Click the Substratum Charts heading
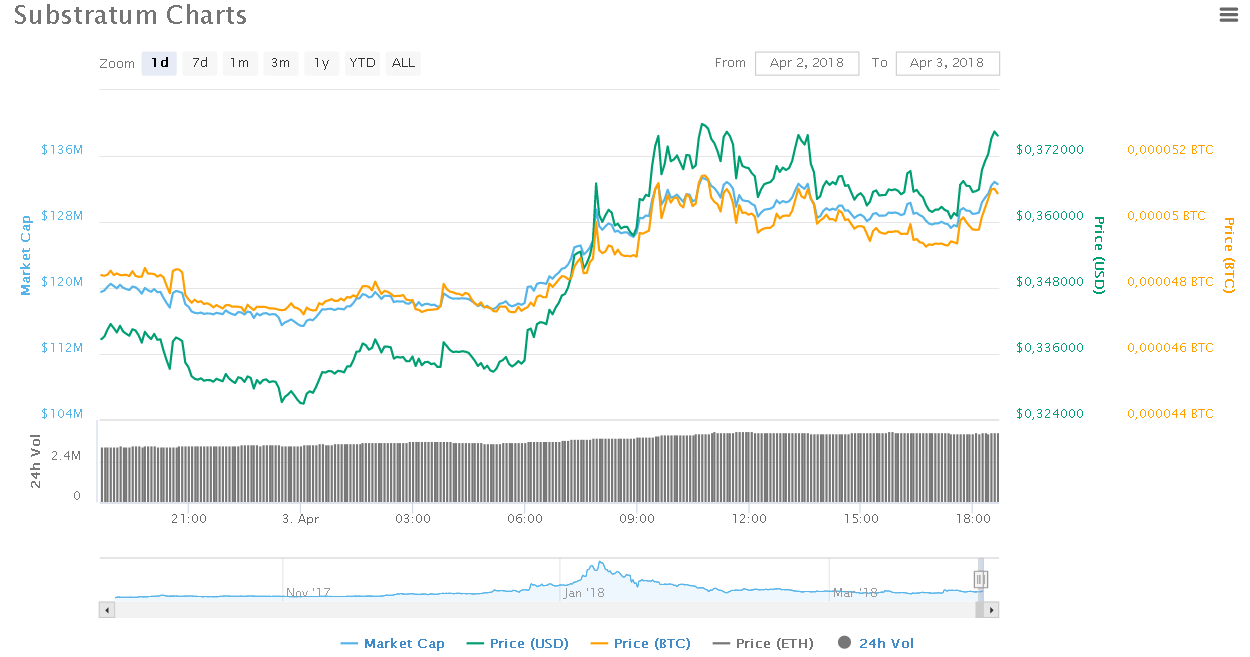 coord(130,16)
